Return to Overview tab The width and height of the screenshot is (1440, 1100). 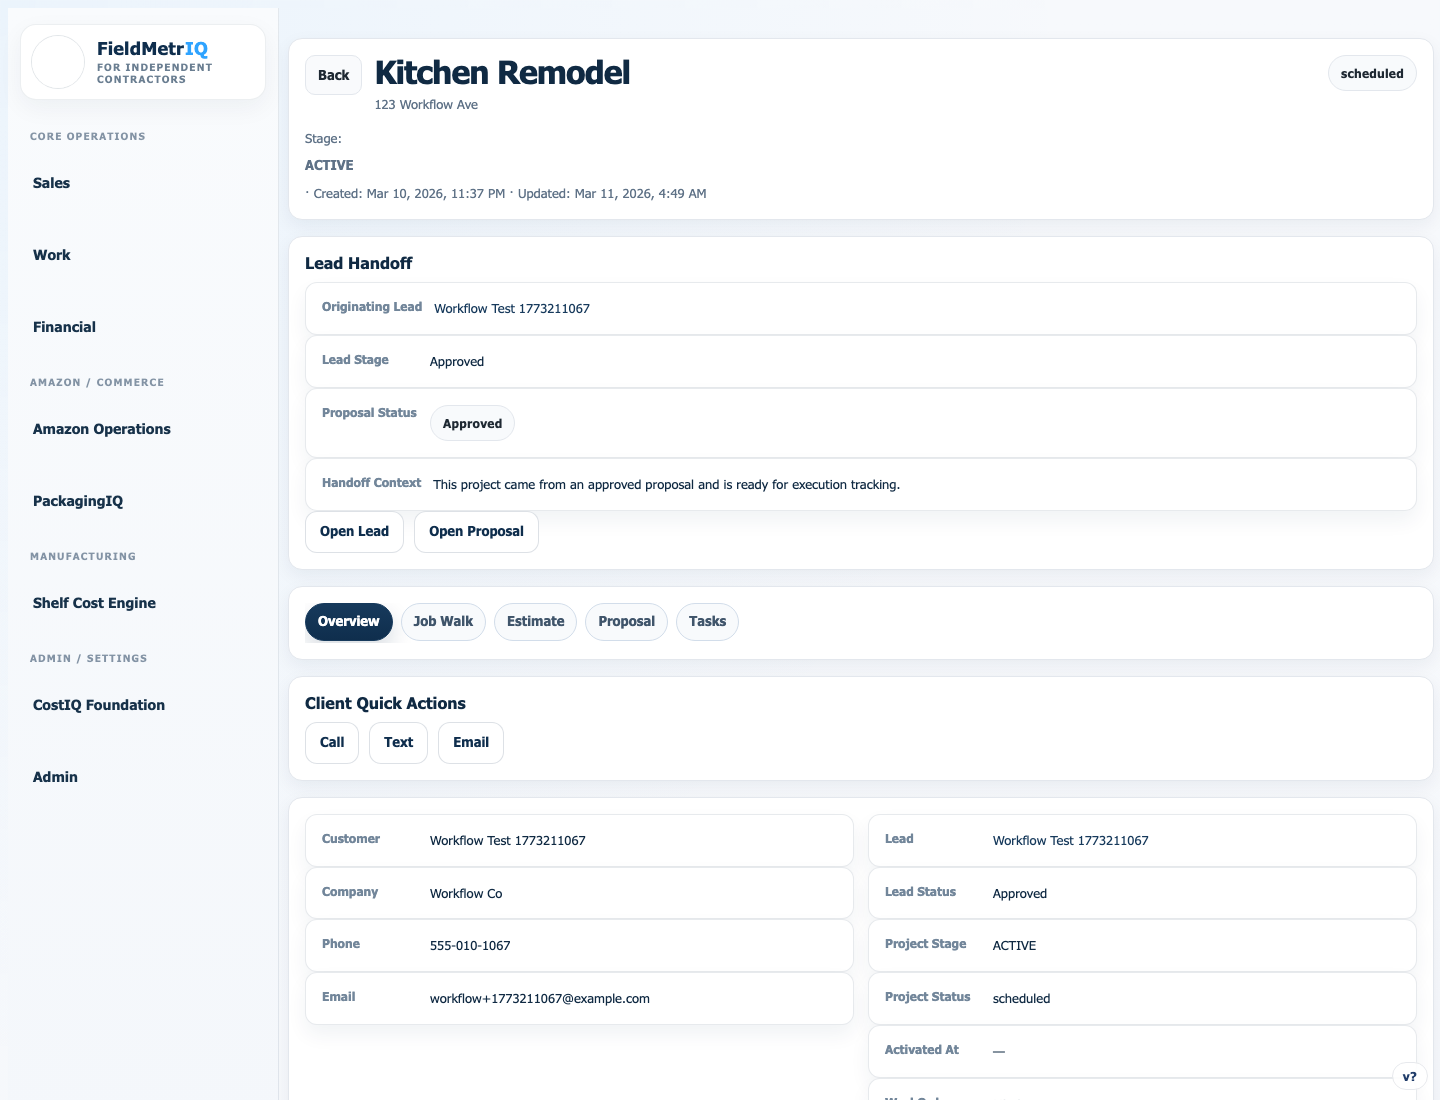tap(348, 621)
